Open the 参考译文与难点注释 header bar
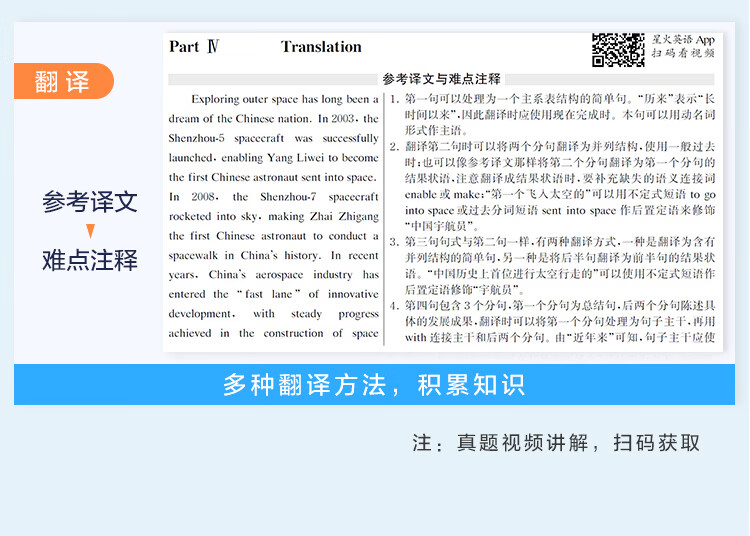This screenshot has height=536, width=750. pyautogui.click(x=441, y=79)
